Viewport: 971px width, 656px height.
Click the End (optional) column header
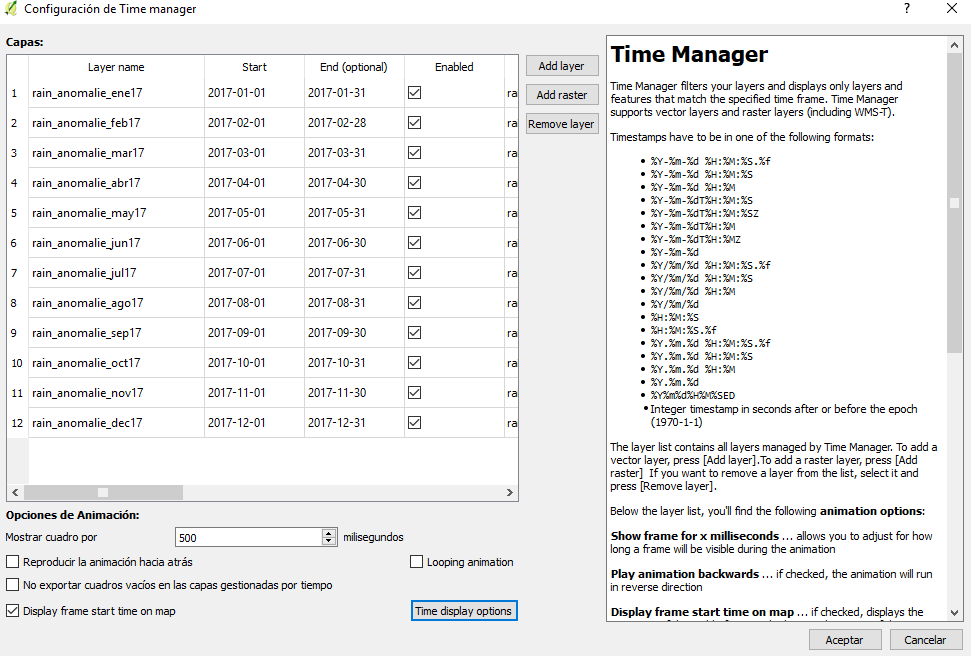pyautogui.click(x=354, y=67)
